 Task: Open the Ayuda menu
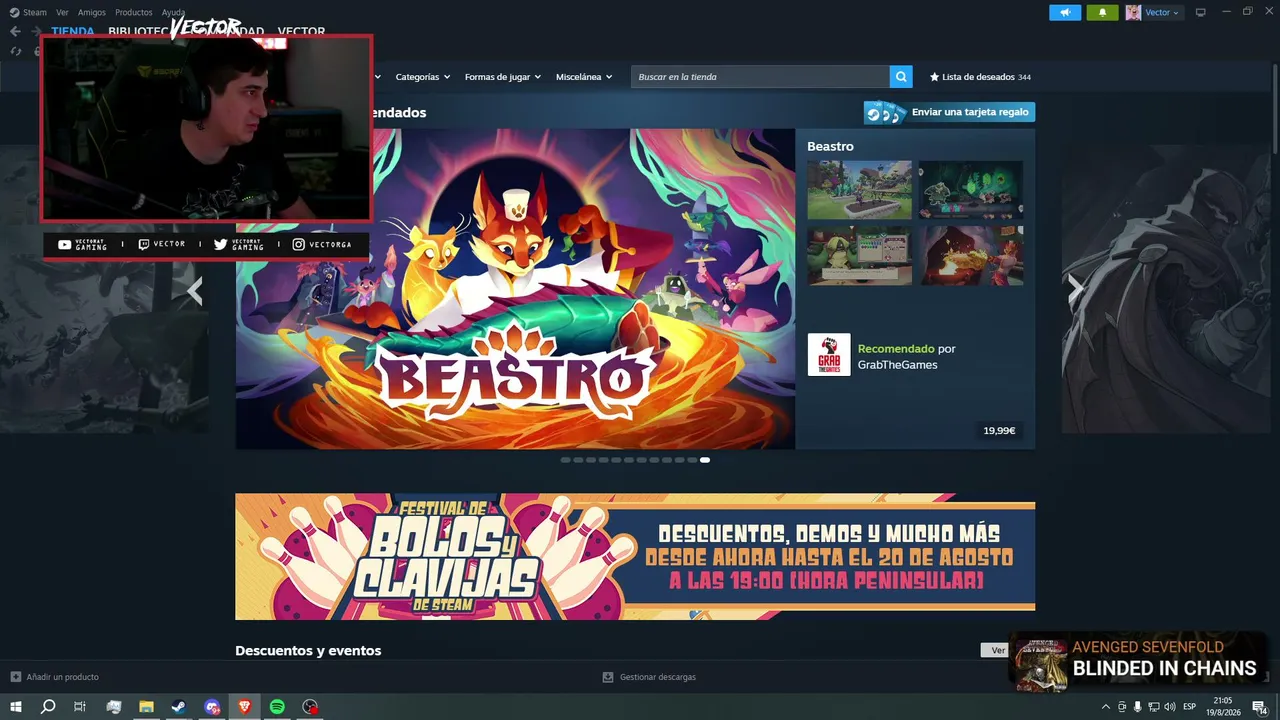tap(174, 13)
